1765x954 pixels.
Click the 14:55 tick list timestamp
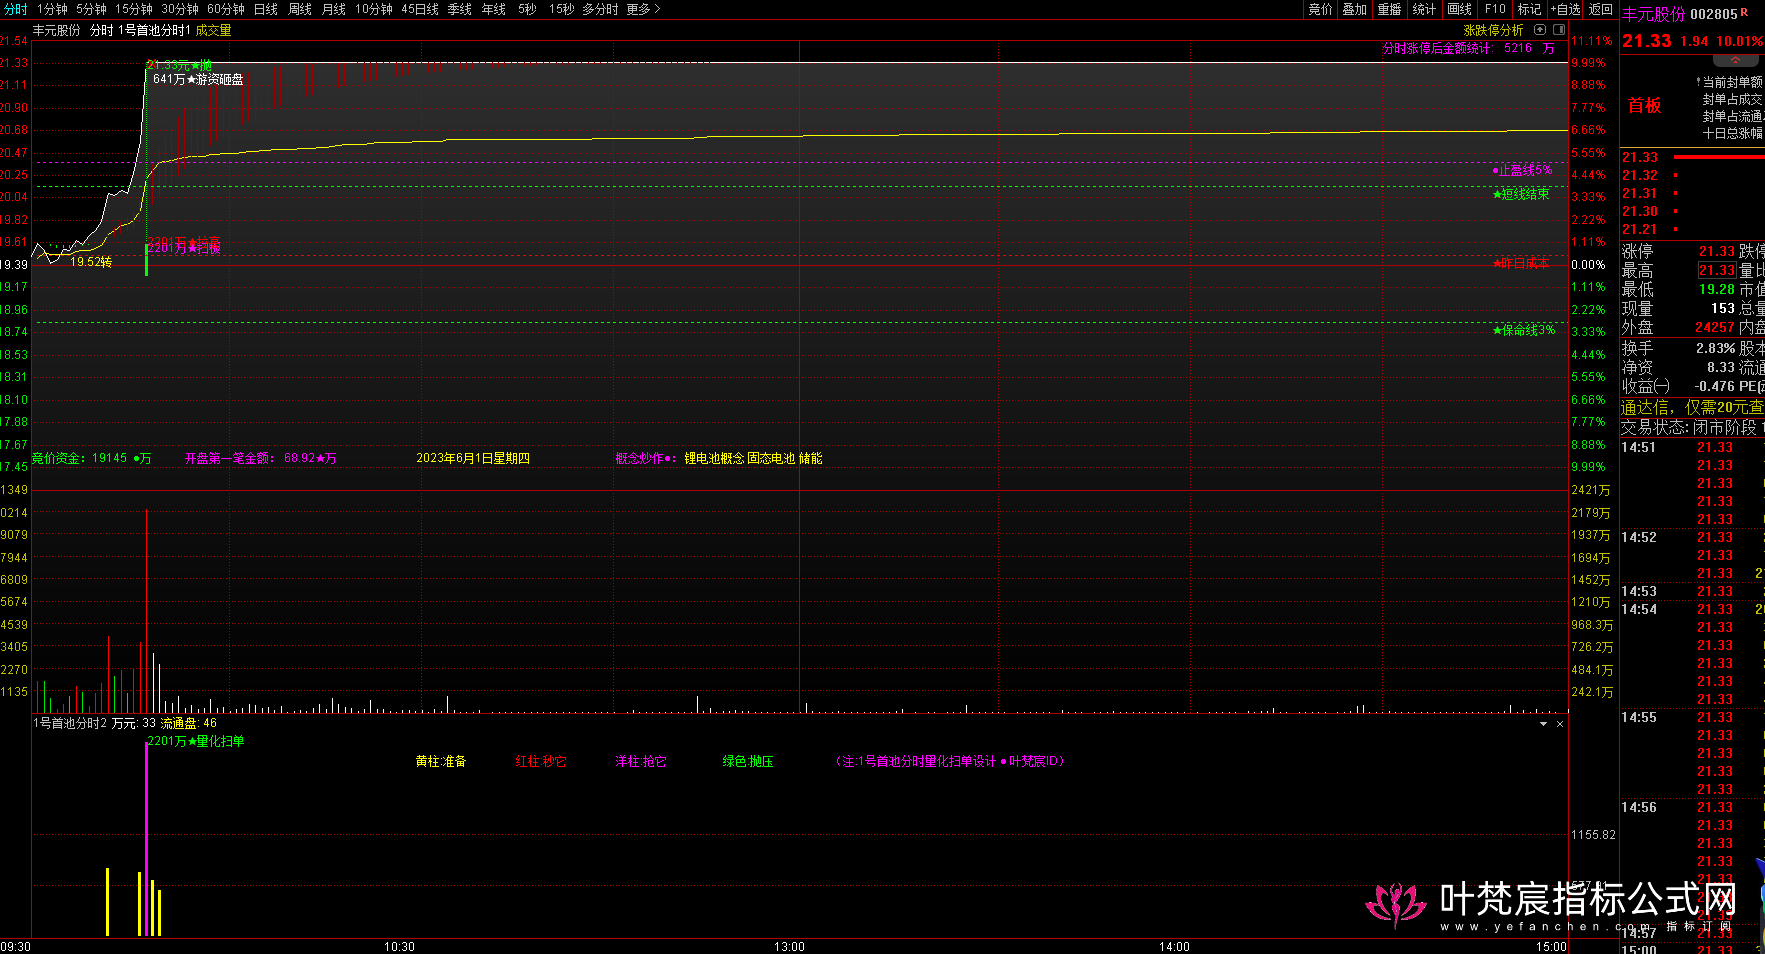tap(1638, 717)
